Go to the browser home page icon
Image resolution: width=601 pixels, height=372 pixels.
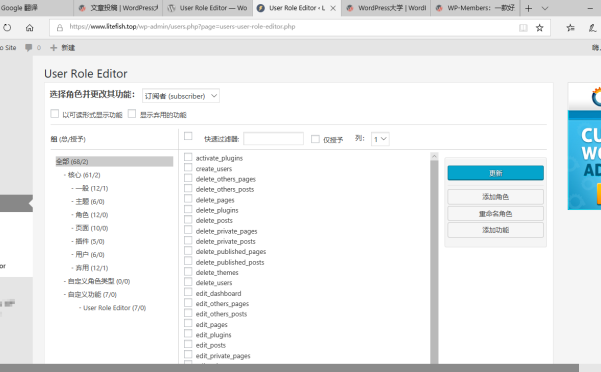click(x=30, y=28)
